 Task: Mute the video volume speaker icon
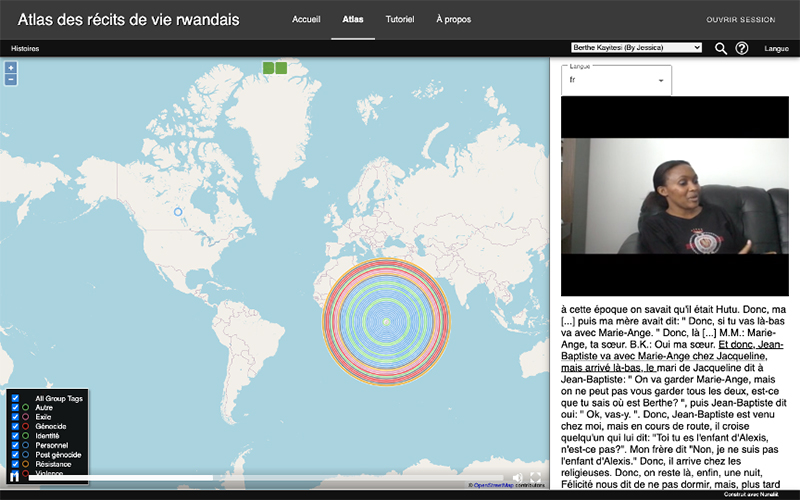(x=517, y=478)
